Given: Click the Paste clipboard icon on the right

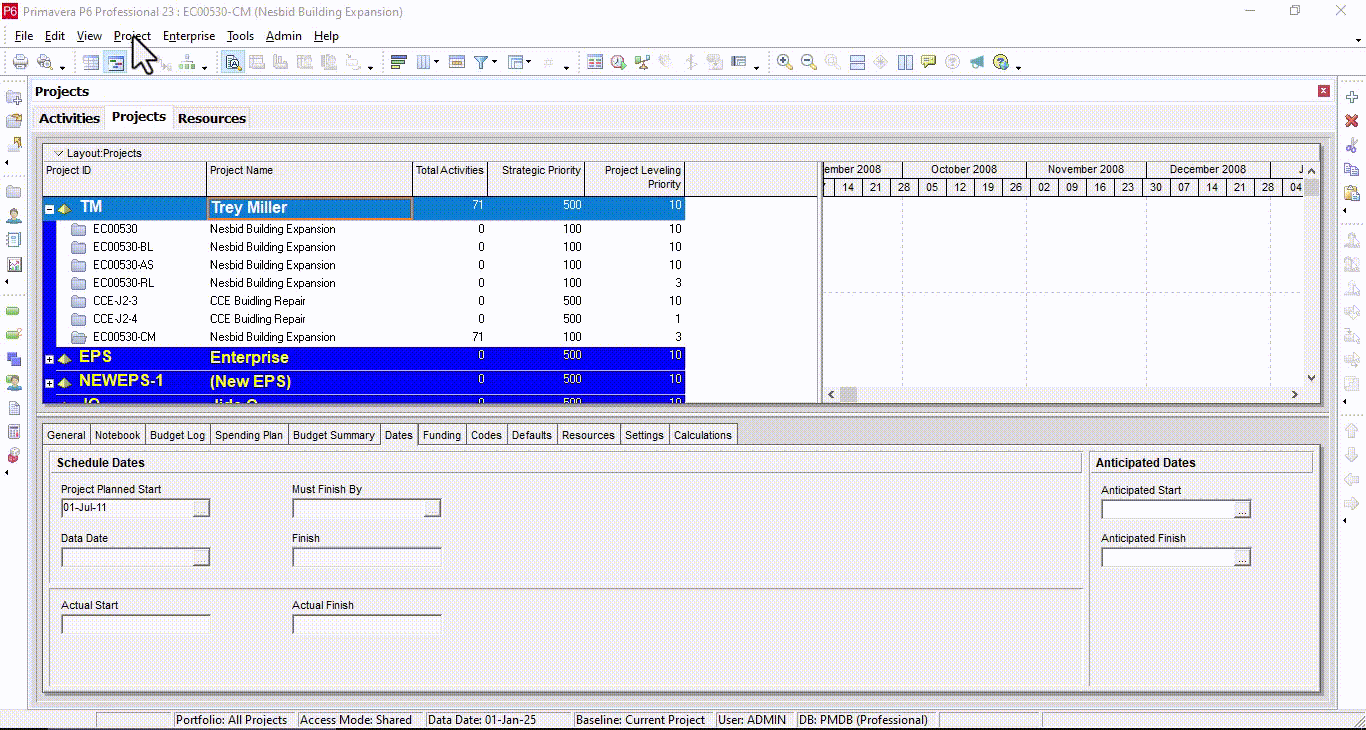Looking at the screenshot, I should [1352, 193].
